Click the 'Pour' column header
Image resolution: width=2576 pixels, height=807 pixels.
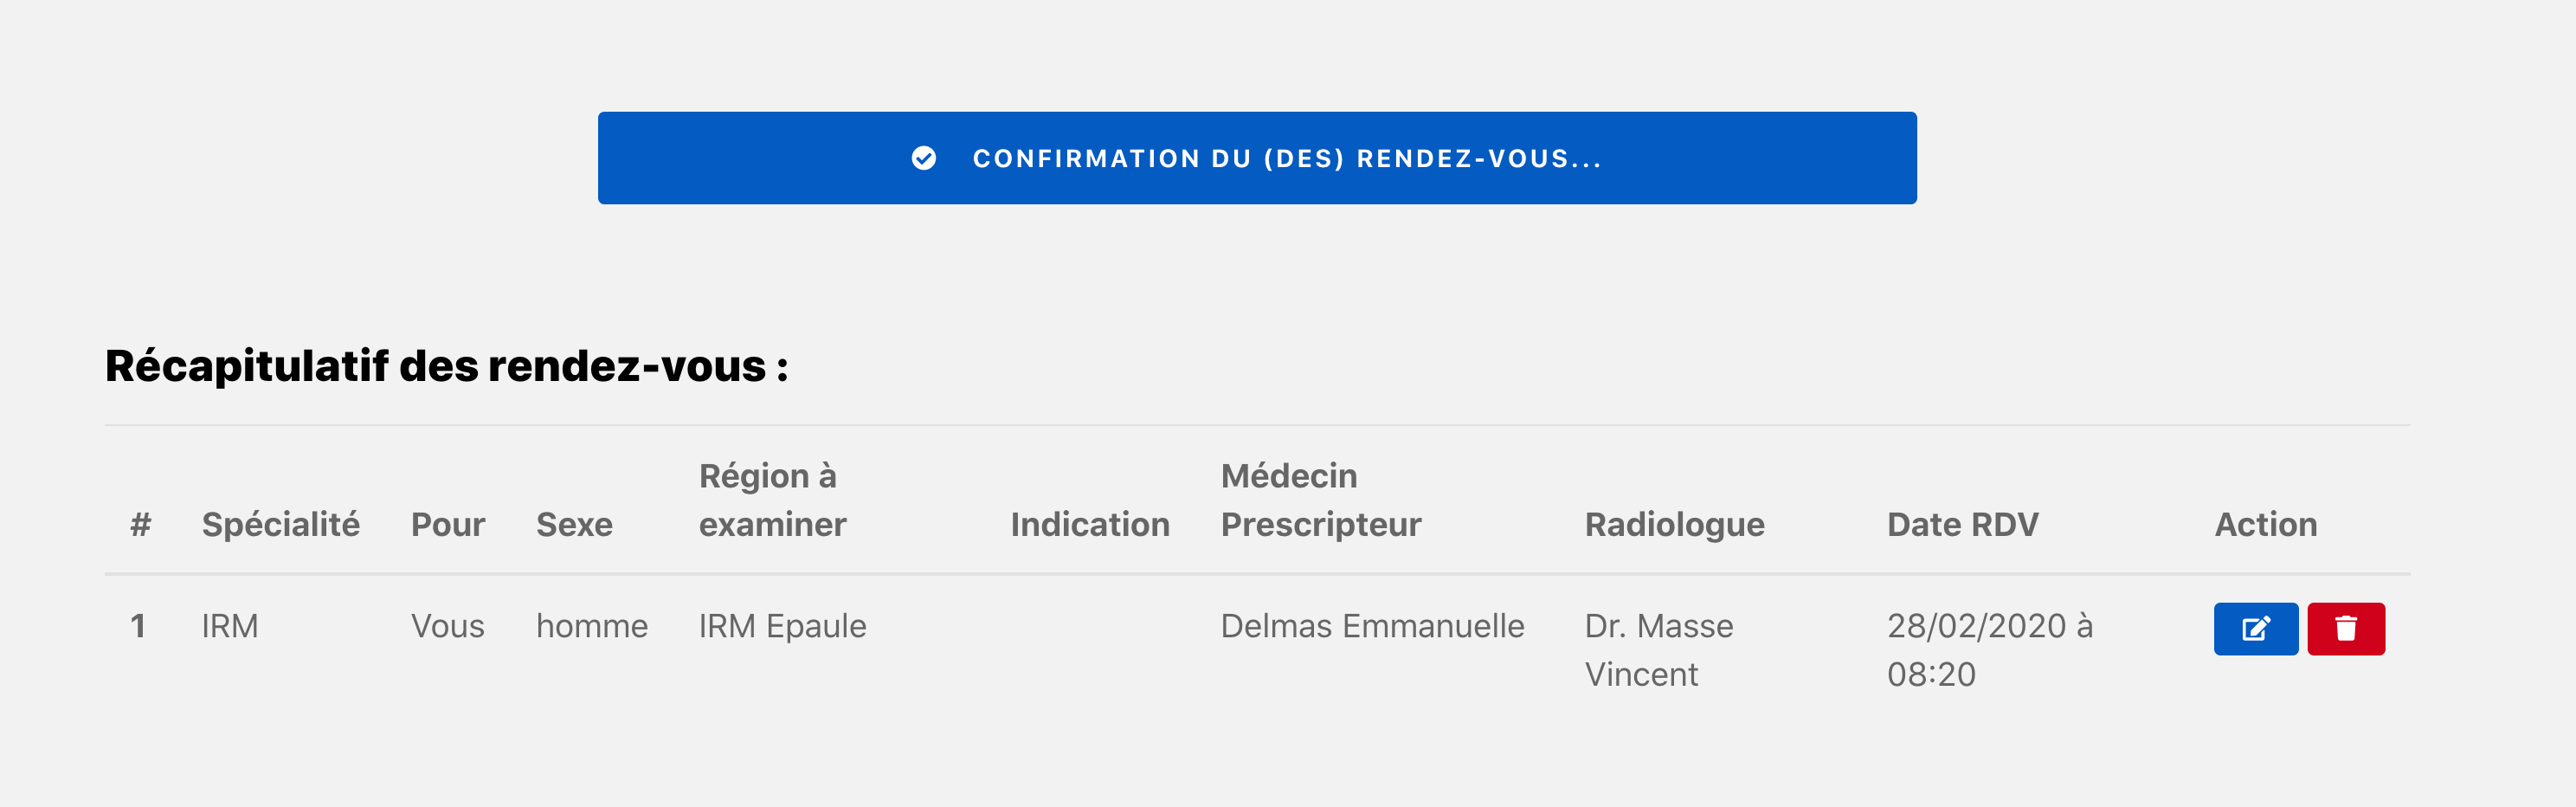click(447, 524)
